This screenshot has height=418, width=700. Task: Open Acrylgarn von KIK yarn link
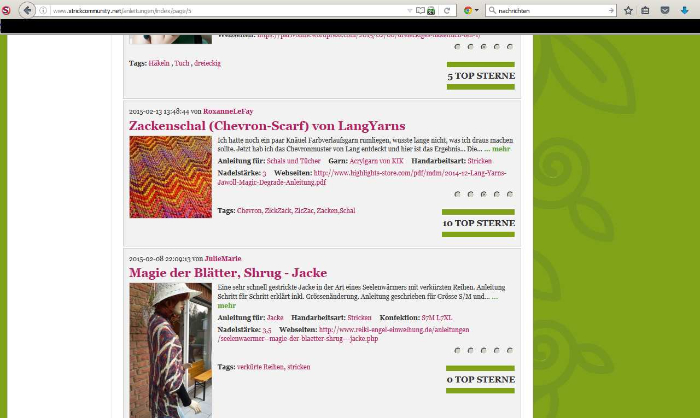pyautogui.click(x=376, y=161)
